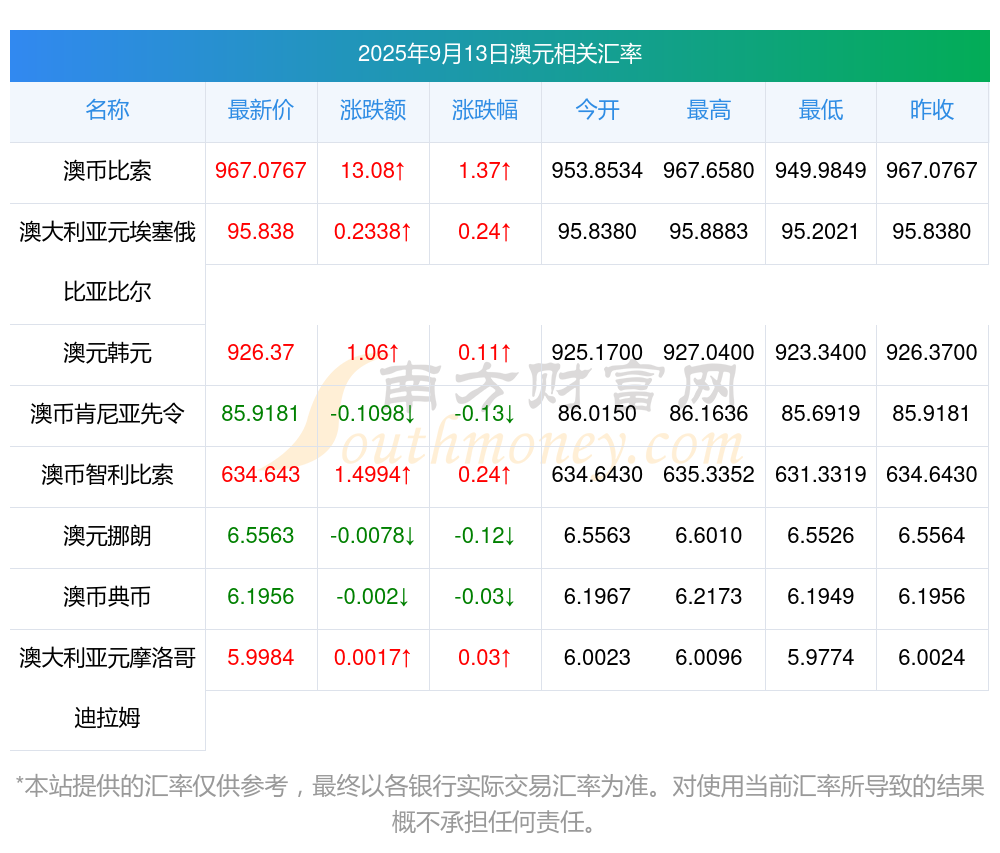Click change amount 1.4994↑
Screen dimensions: 1000x853
(x=373, y=475)
